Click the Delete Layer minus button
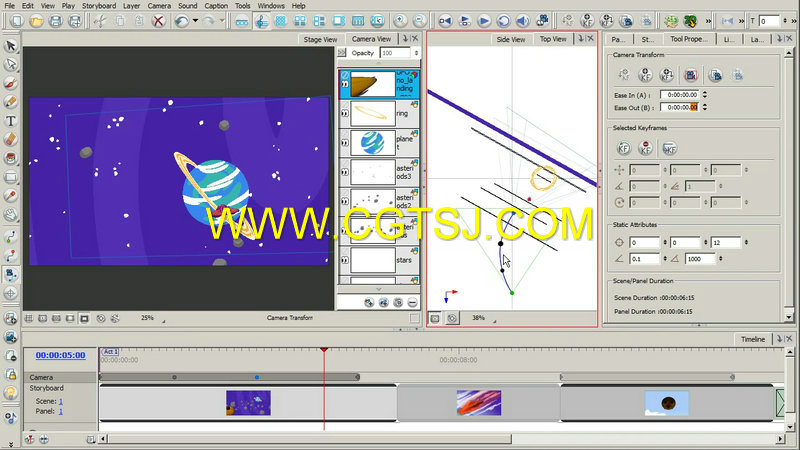The width and height of the screenshot is (800, 450). (412, 303)
